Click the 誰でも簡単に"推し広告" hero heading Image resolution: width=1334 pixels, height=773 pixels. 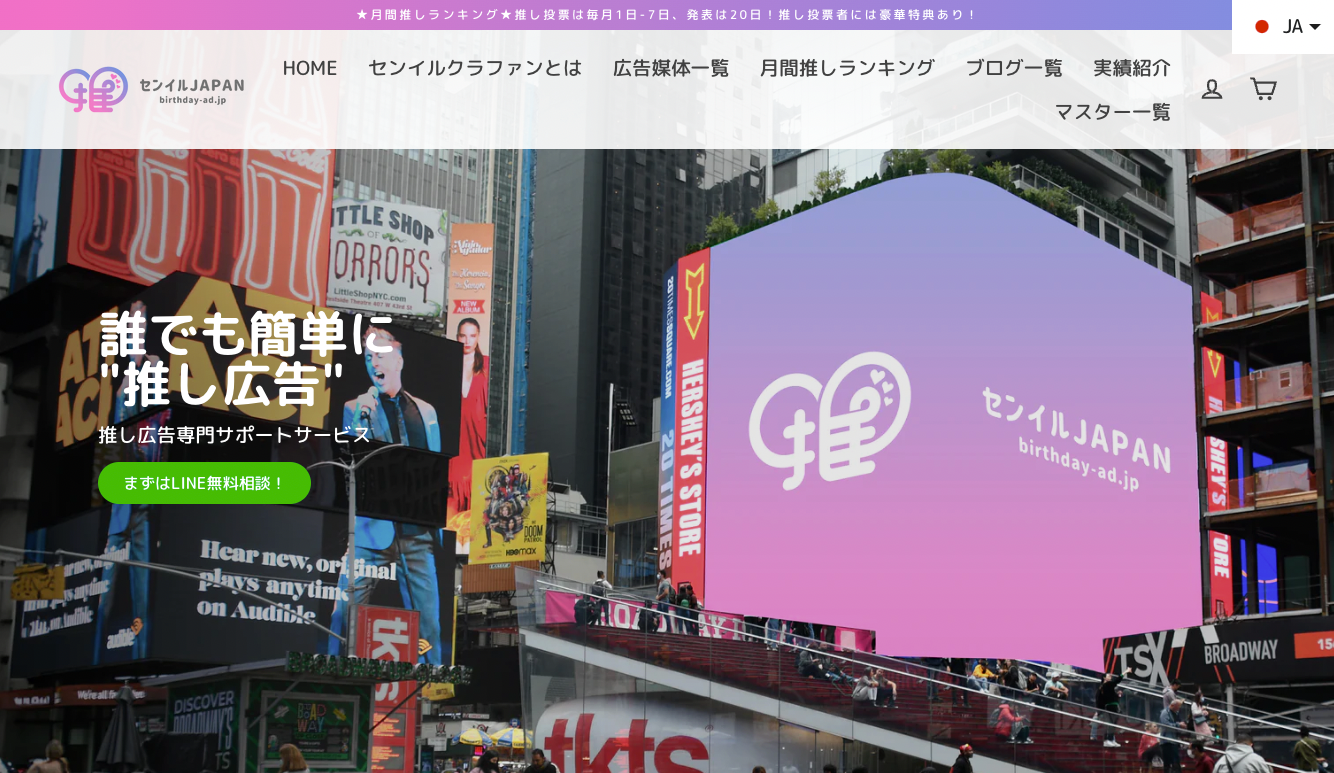pyautogui.click(x=246, y=359)
